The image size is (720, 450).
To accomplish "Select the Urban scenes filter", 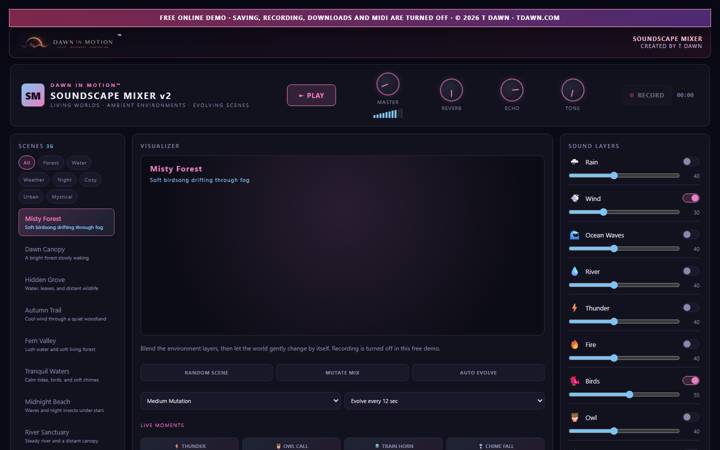I will point(31,197).
